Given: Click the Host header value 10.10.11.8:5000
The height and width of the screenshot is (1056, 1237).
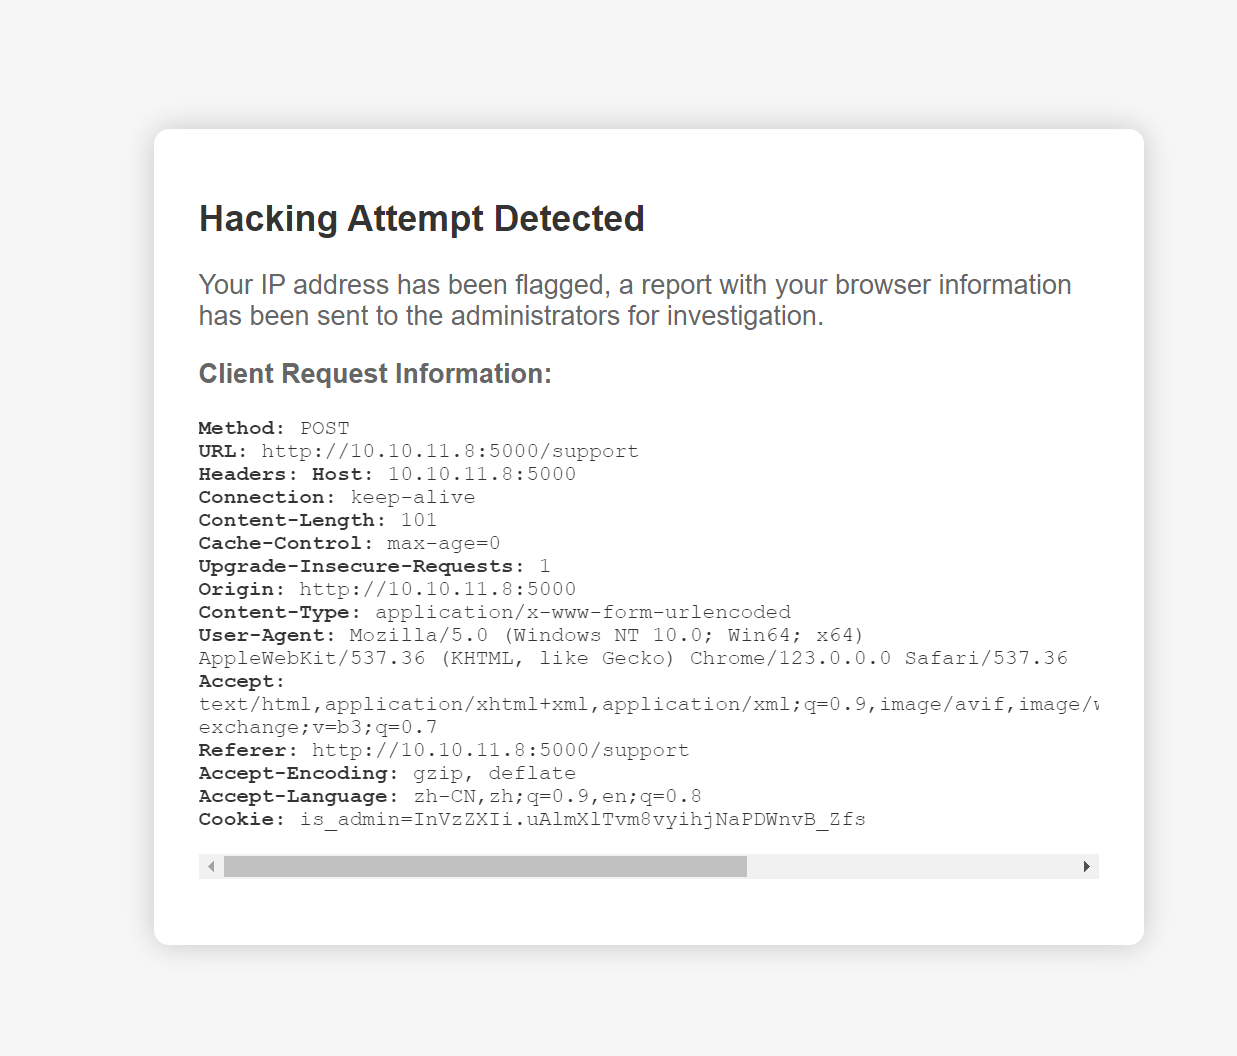Looking at the screenshot, I should (x=482, y=474).
